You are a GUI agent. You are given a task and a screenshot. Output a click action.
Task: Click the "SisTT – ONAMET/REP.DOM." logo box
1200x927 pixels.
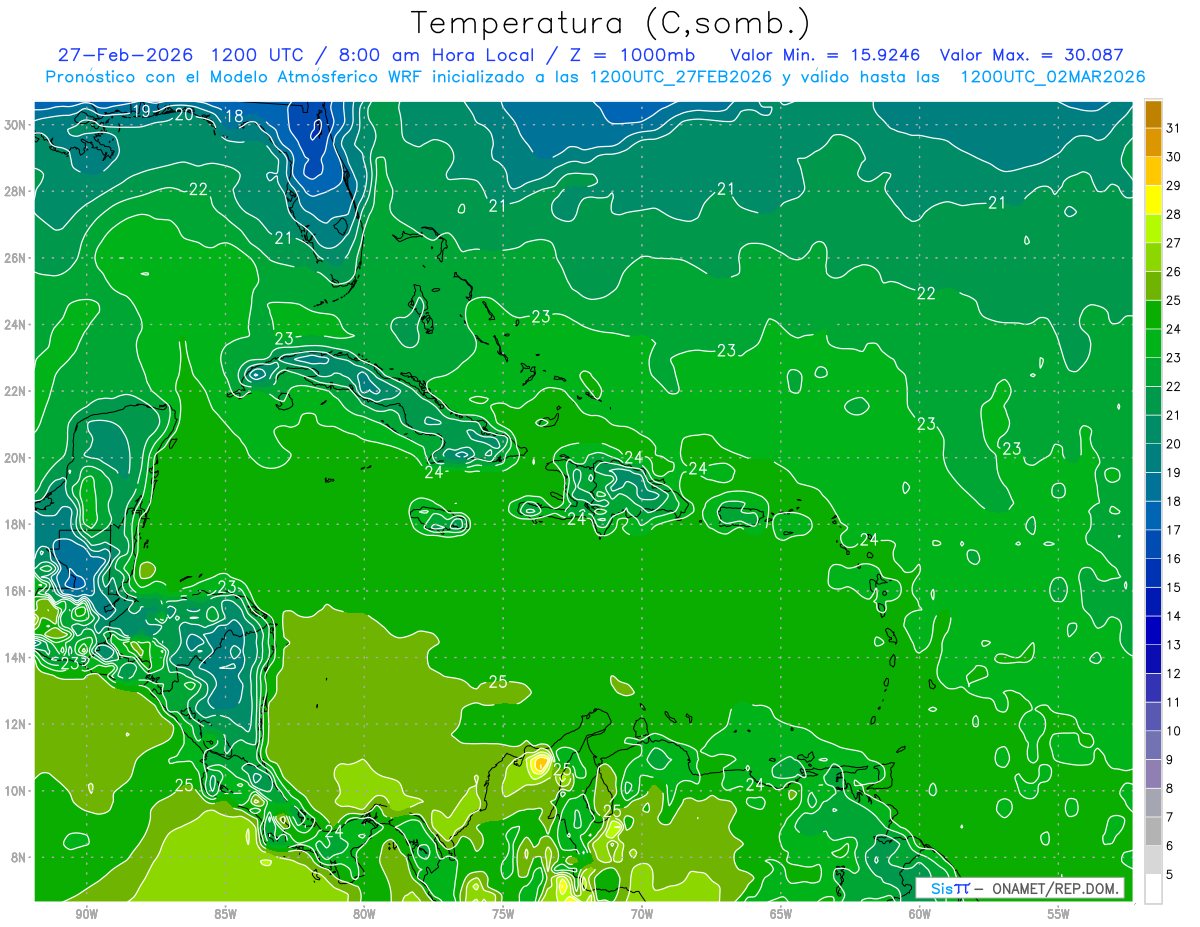tap(1020, 888)
